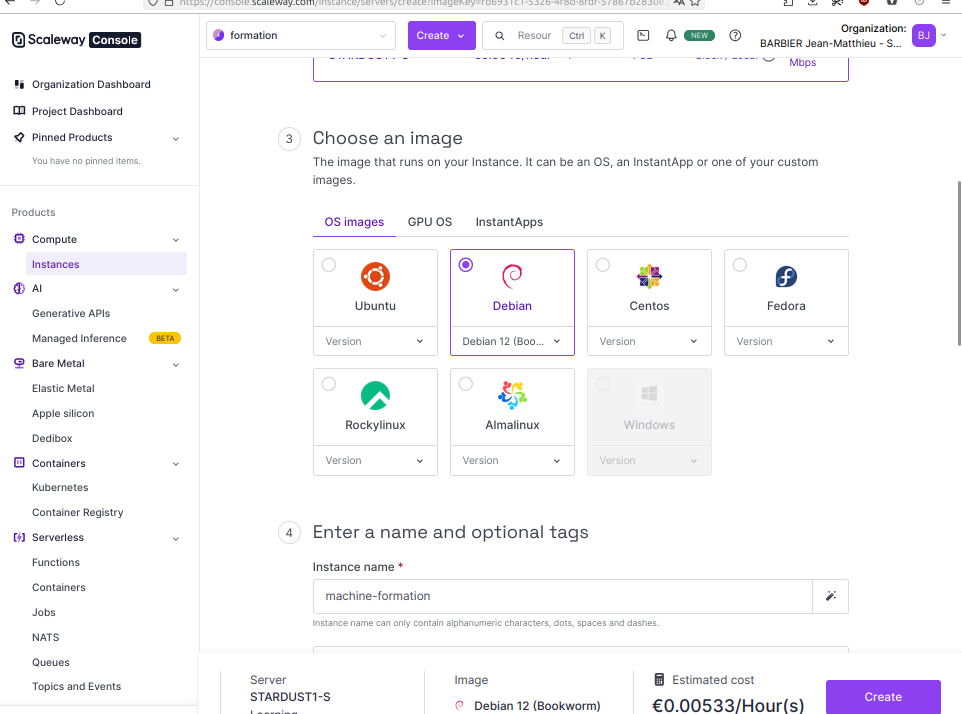
Task: Click the Centos logo
Action: (649, 277)
